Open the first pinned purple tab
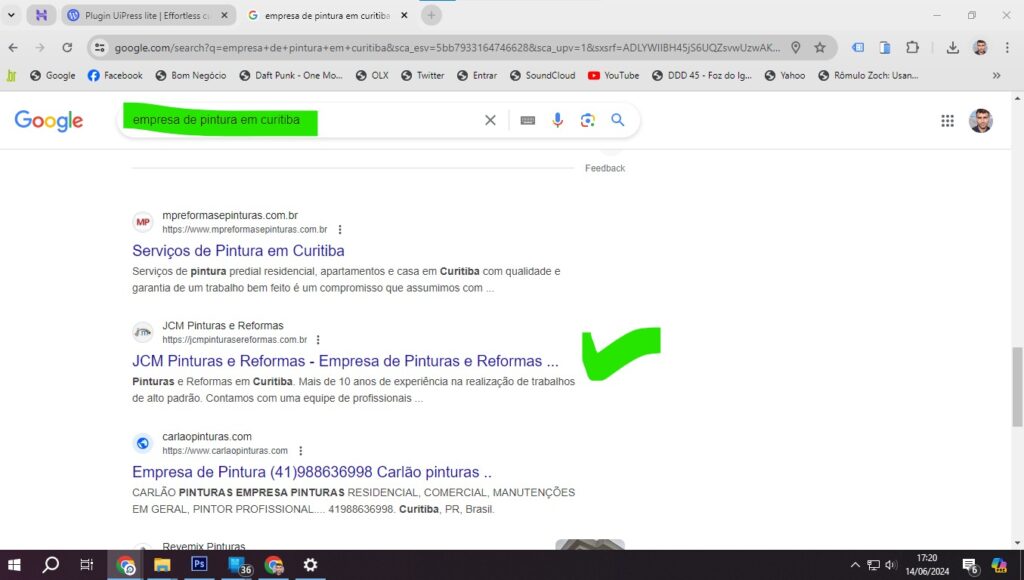1024x580 pixels. (x=41, y=15)
